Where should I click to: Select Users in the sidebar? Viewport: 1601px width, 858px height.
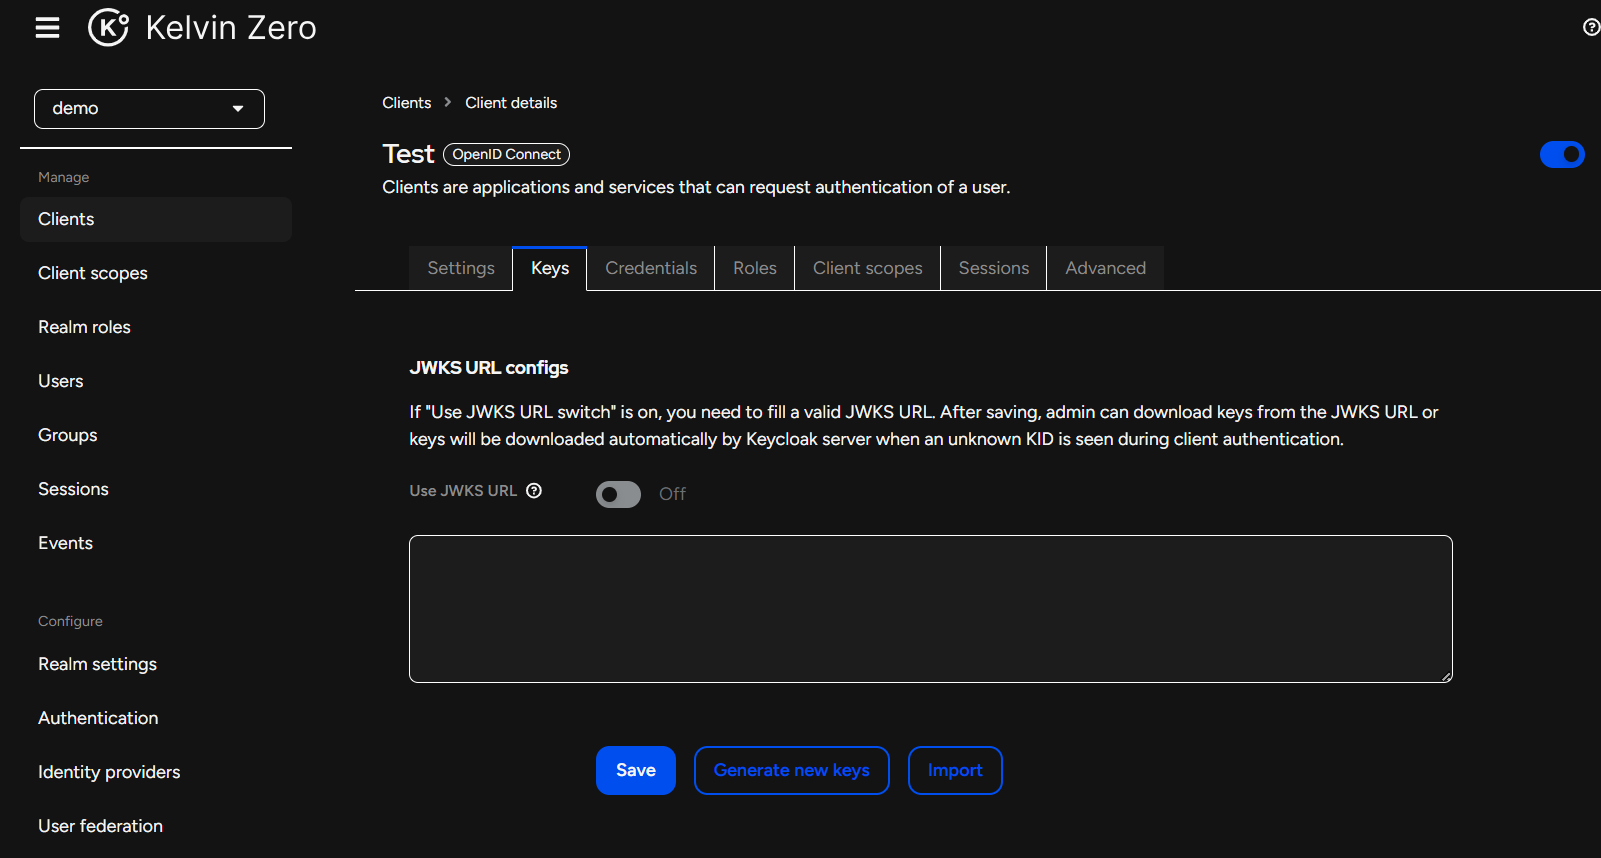60,381
